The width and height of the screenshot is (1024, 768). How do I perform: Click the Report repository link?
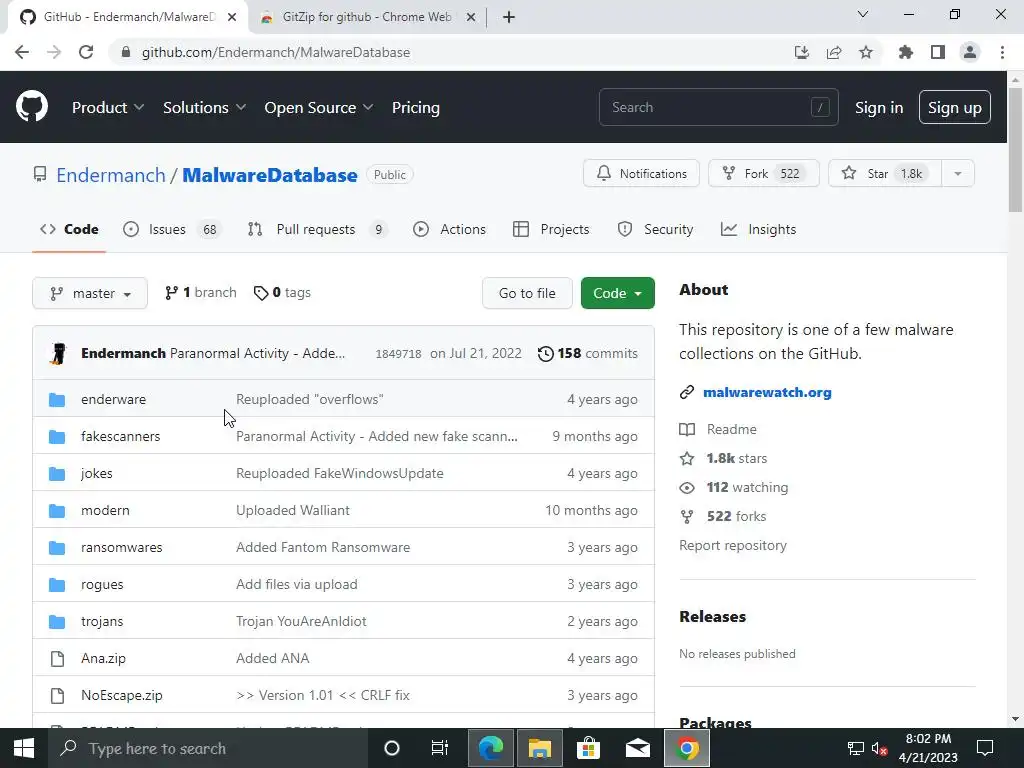(x=733, y=545)
